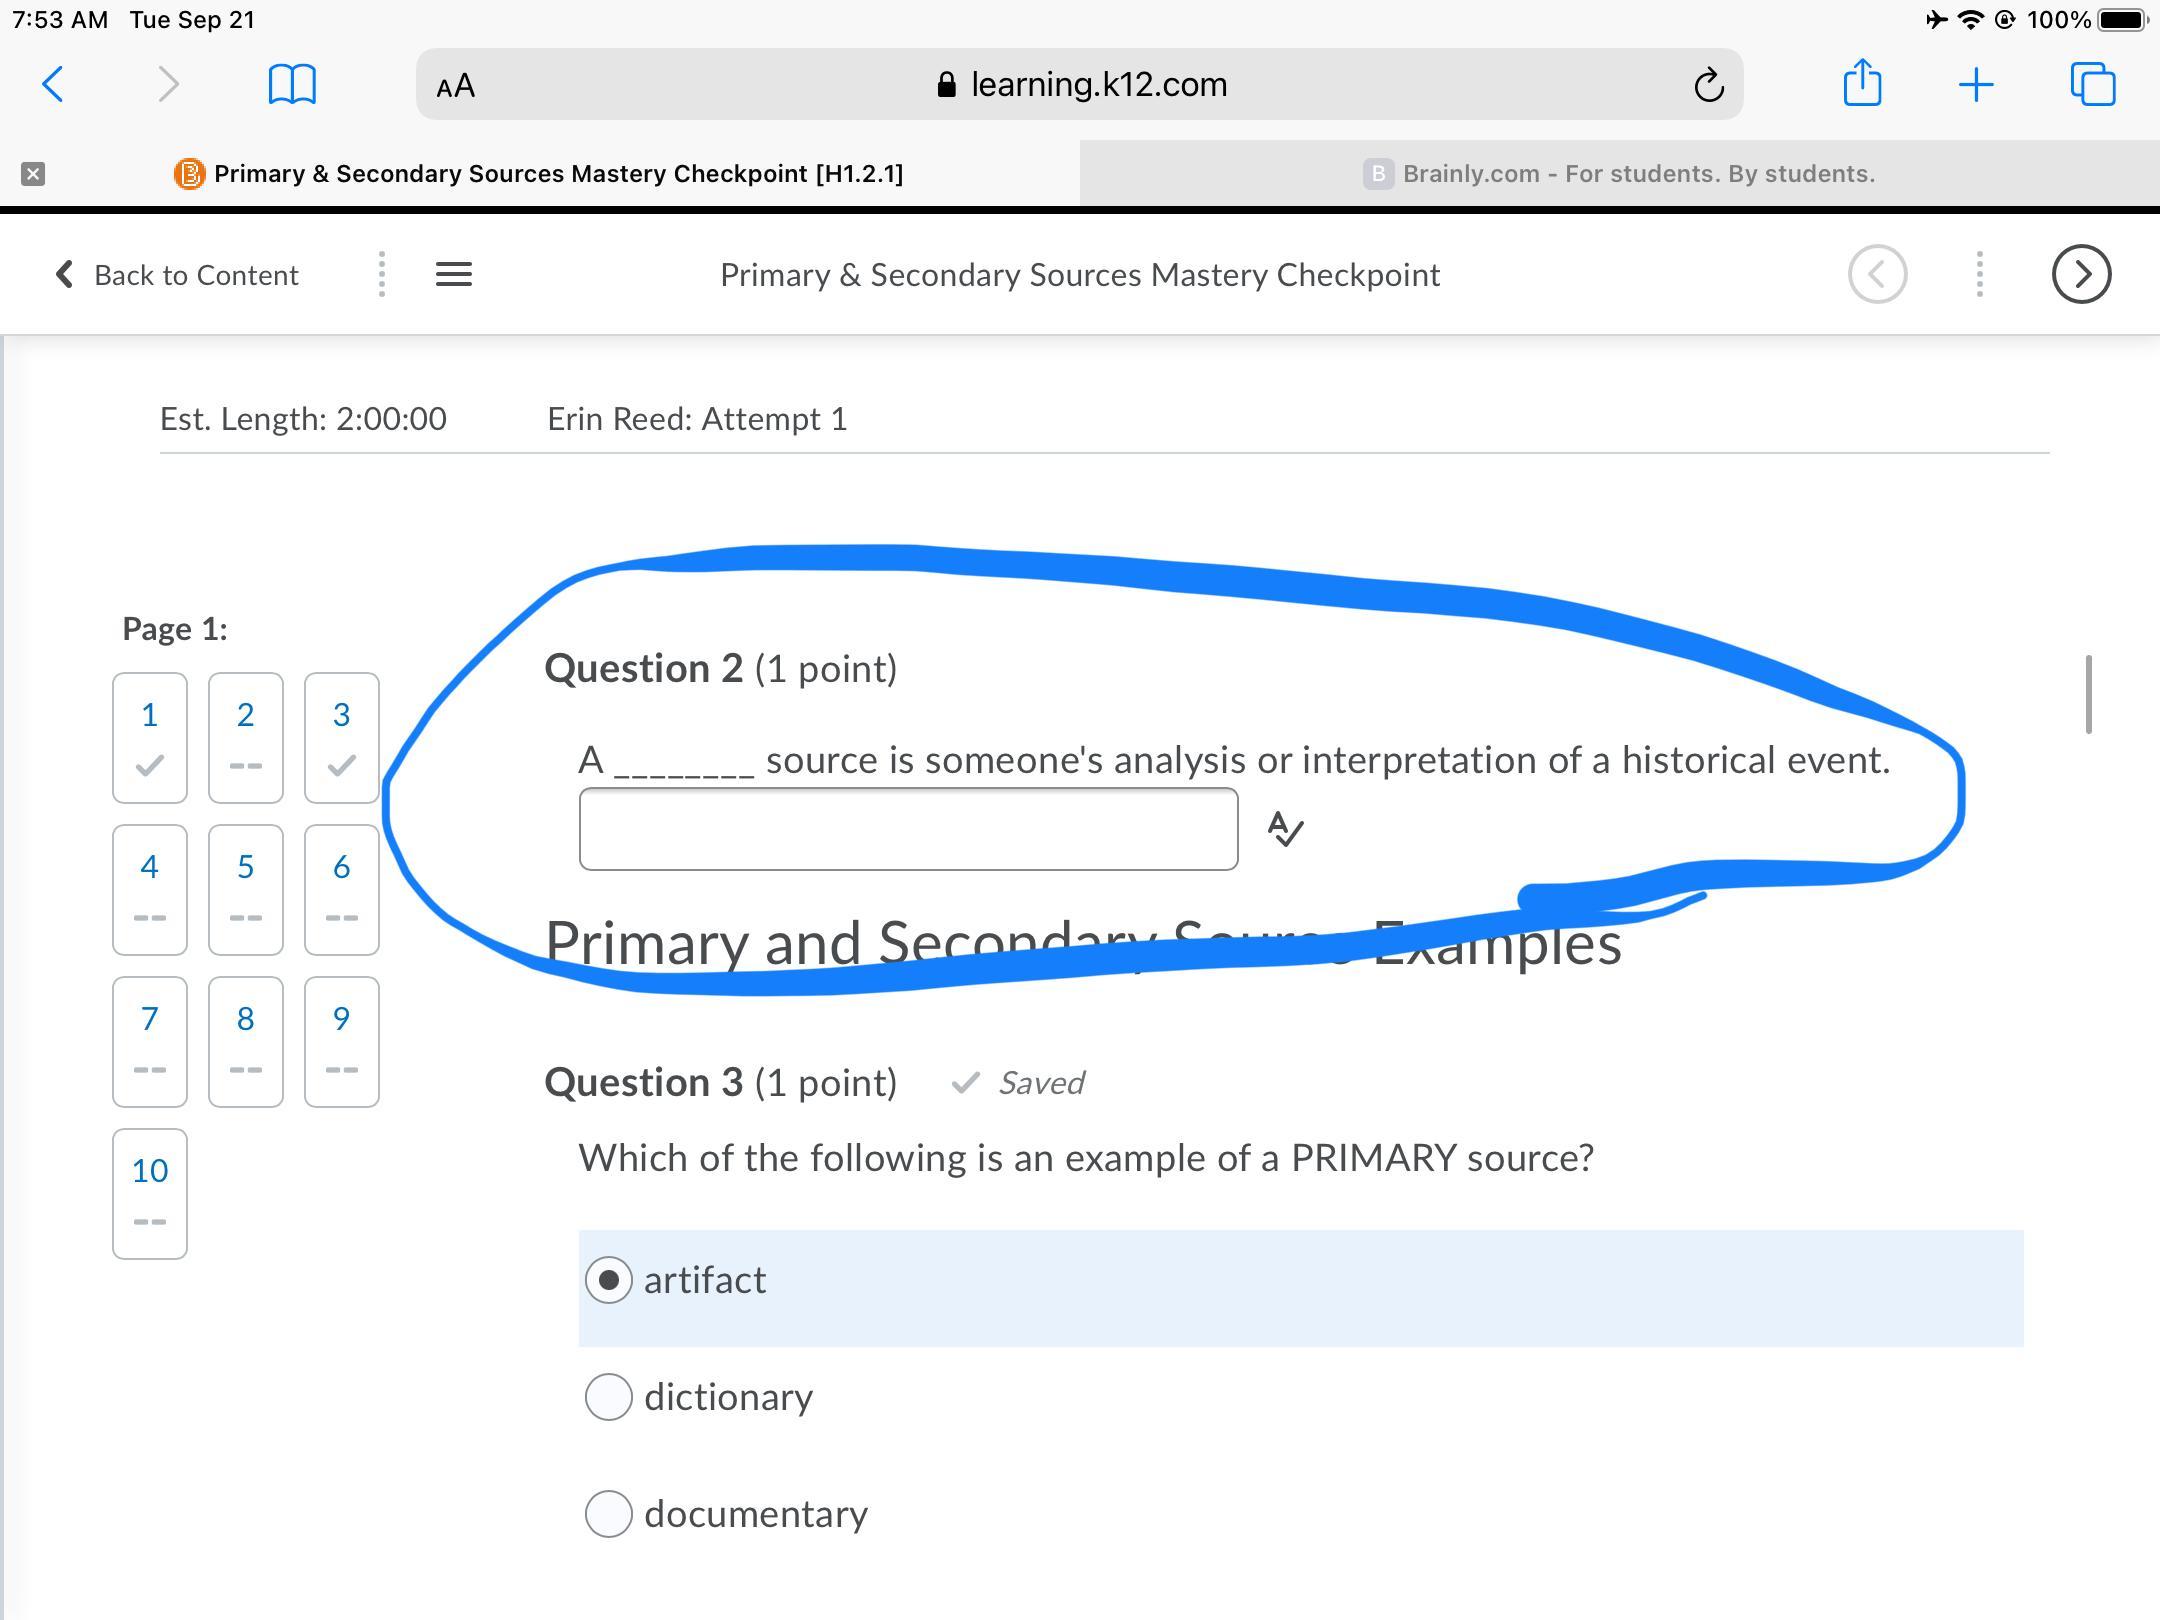
Task: Open the hamburger table of contents menu
Action: tap(454, 274)
